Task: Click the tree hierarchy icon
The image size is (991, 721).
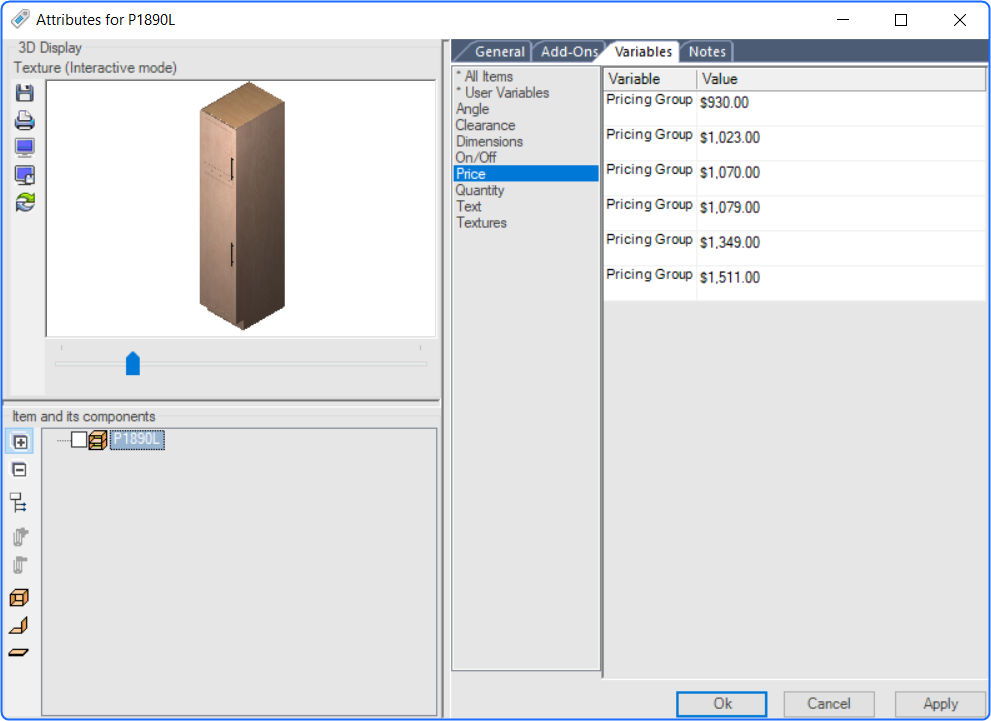Action: [19, 503]
